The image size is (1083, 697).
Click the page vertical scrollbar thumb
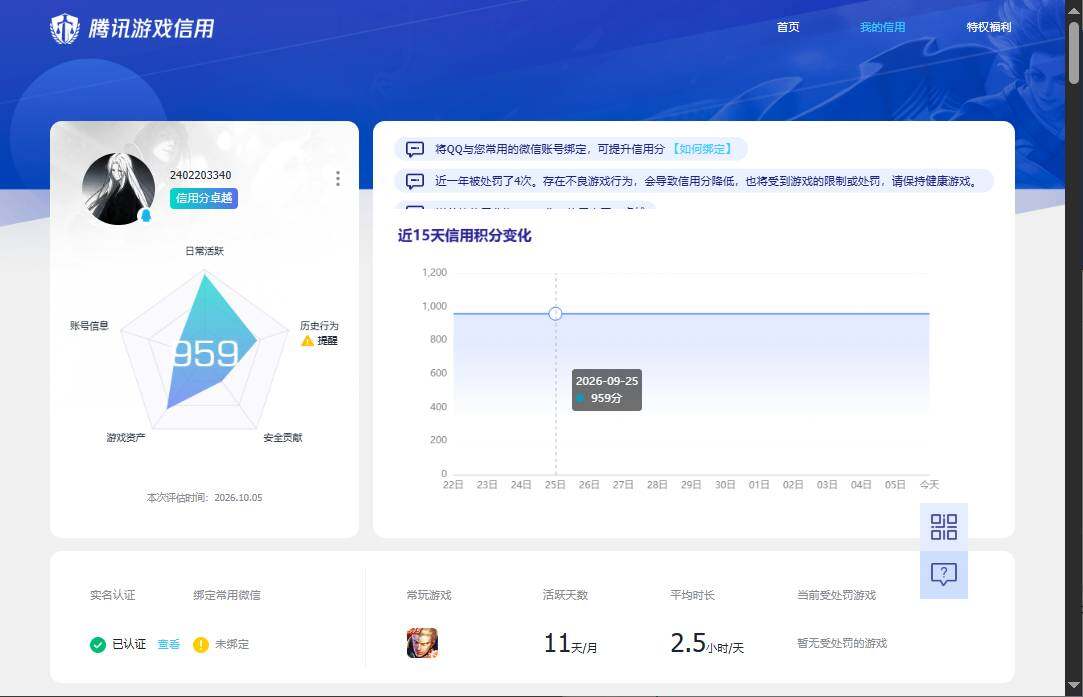[1074, 52]
